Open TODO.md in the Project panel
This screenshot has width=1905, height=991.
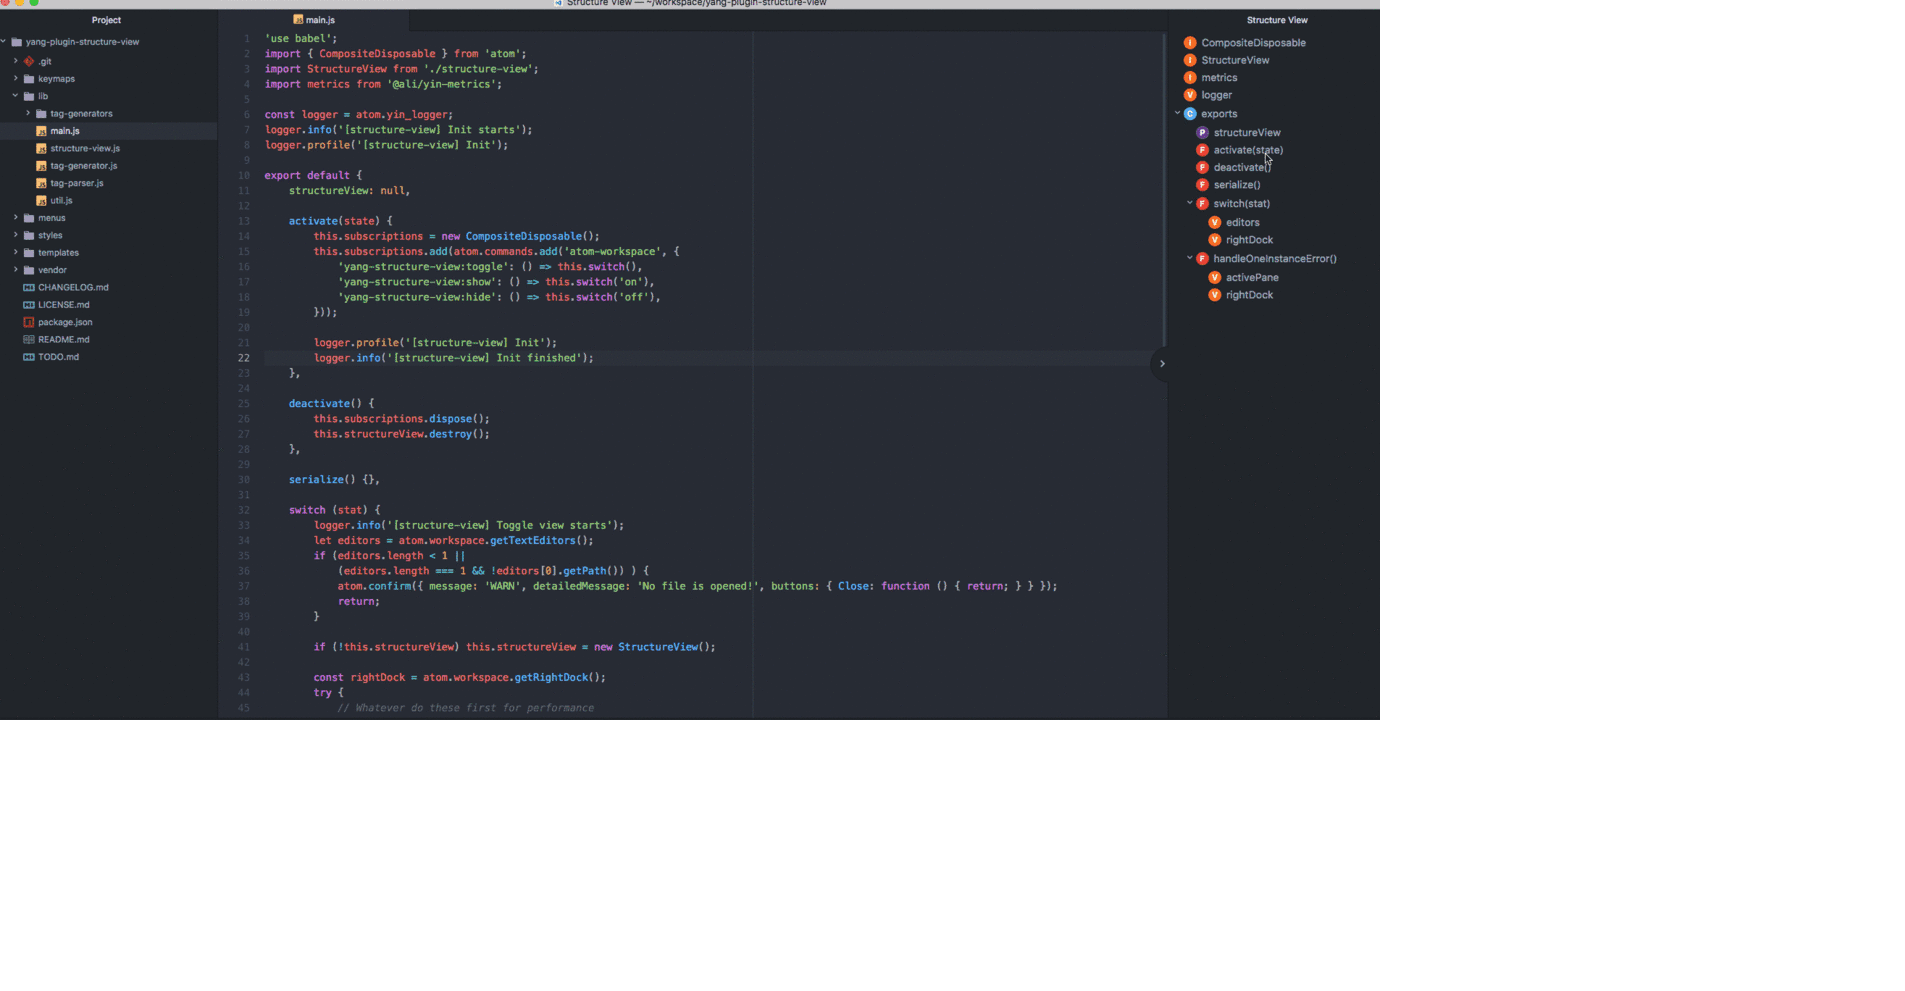[x=57, y=357]
